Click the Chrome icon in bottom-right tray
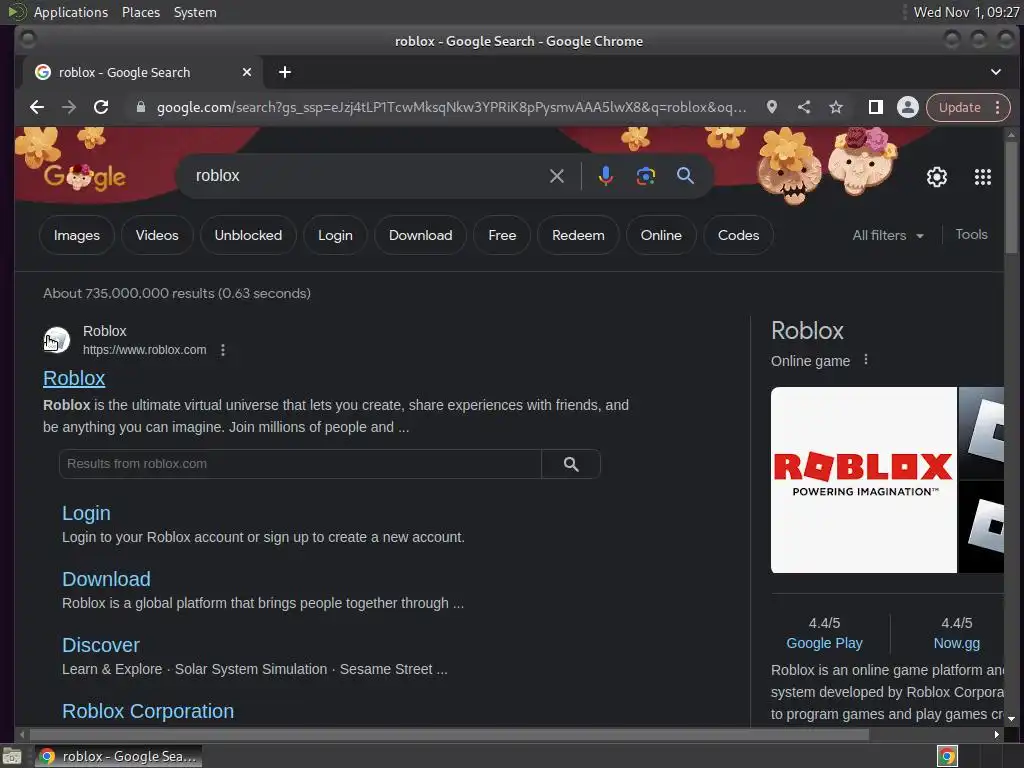1024x768 pixels. 947,756
